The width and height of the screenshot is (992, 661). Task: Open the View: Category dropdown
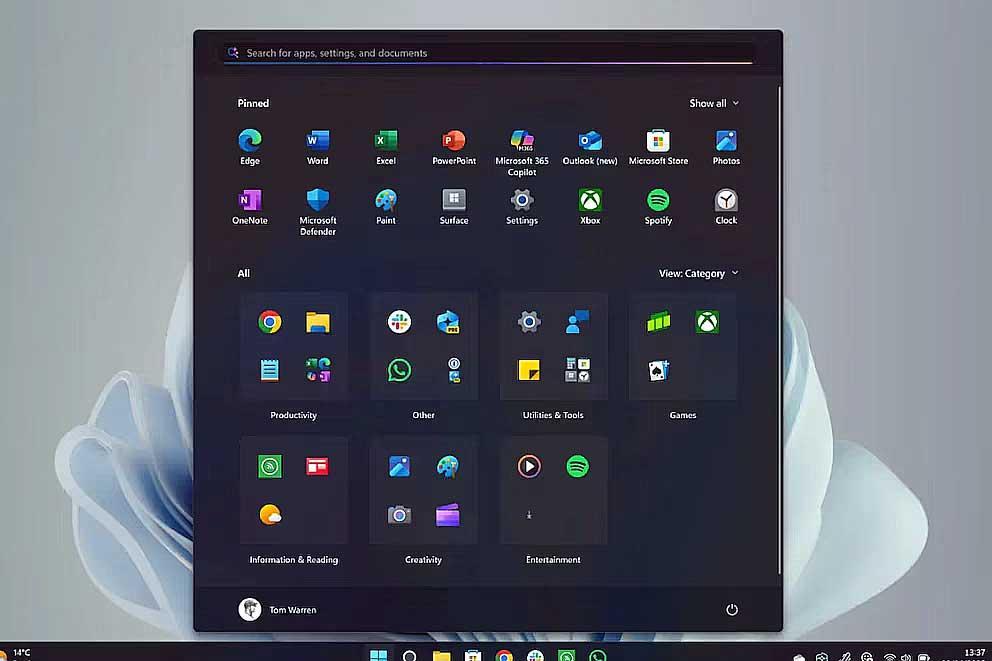click(698, 273)
